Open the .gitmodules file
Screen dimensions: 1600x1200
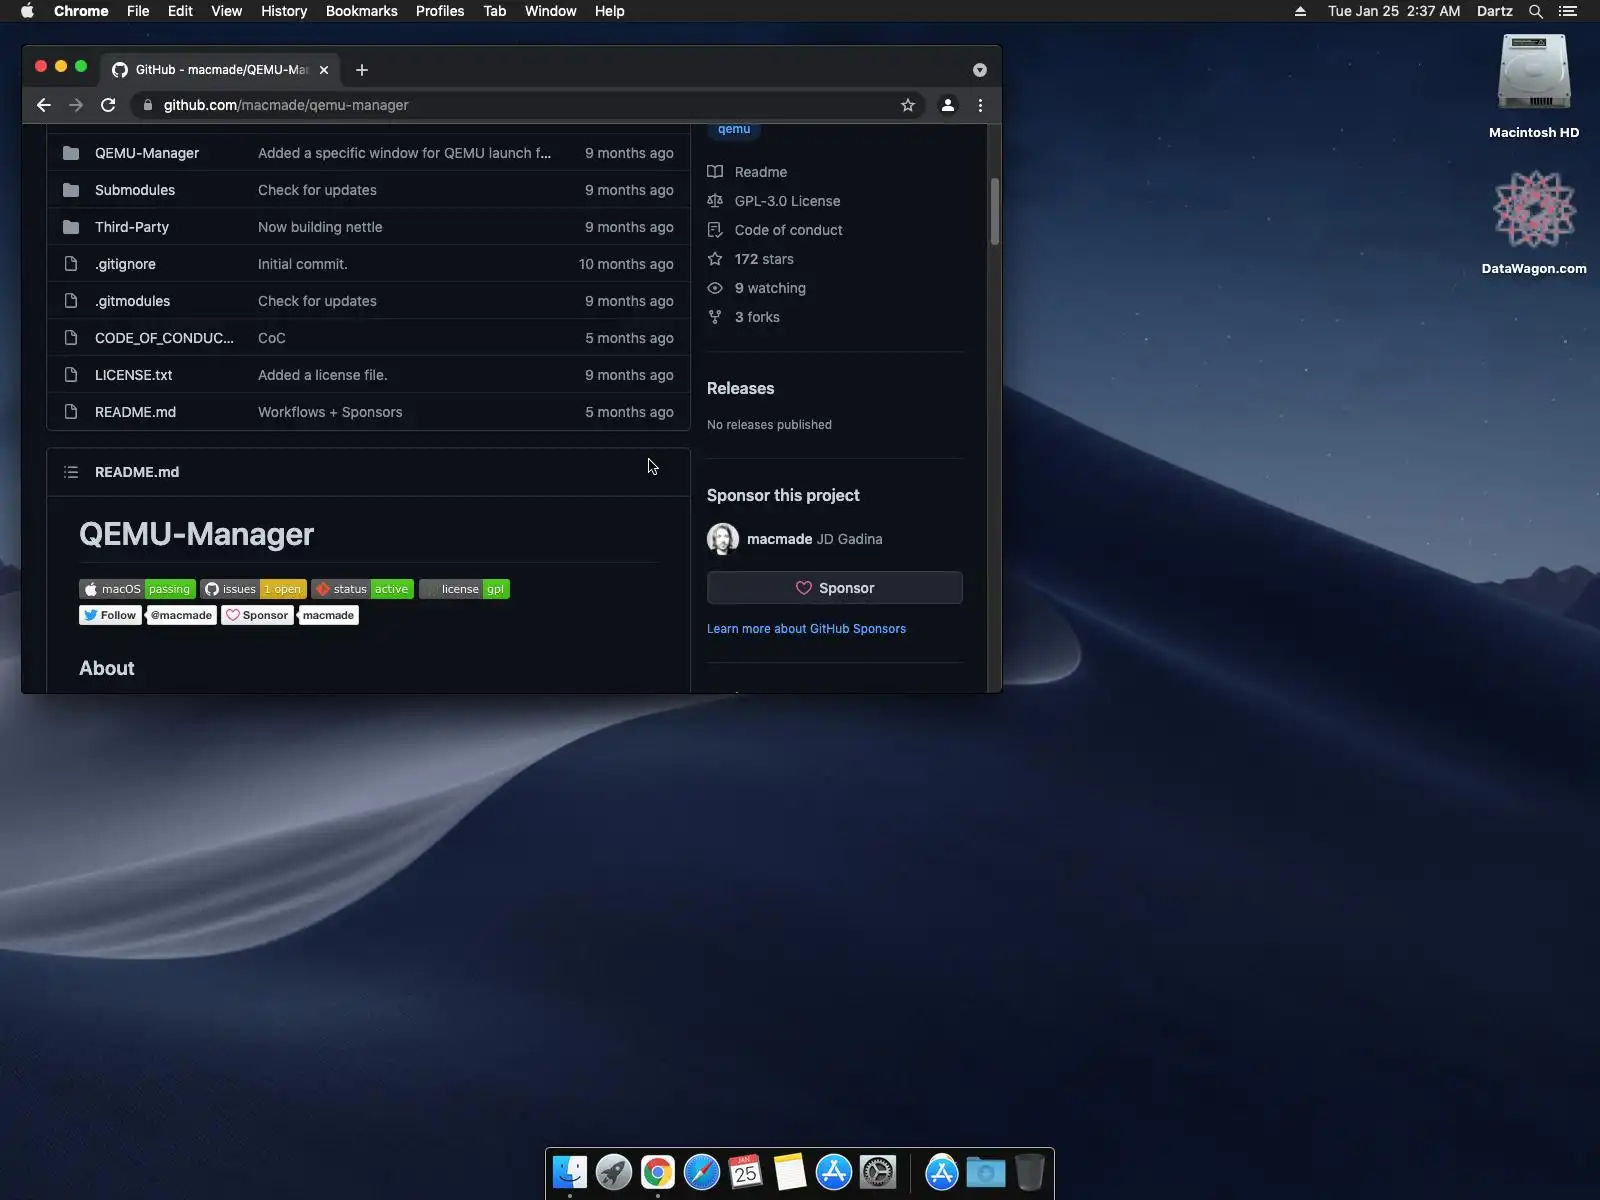[132, 301]
